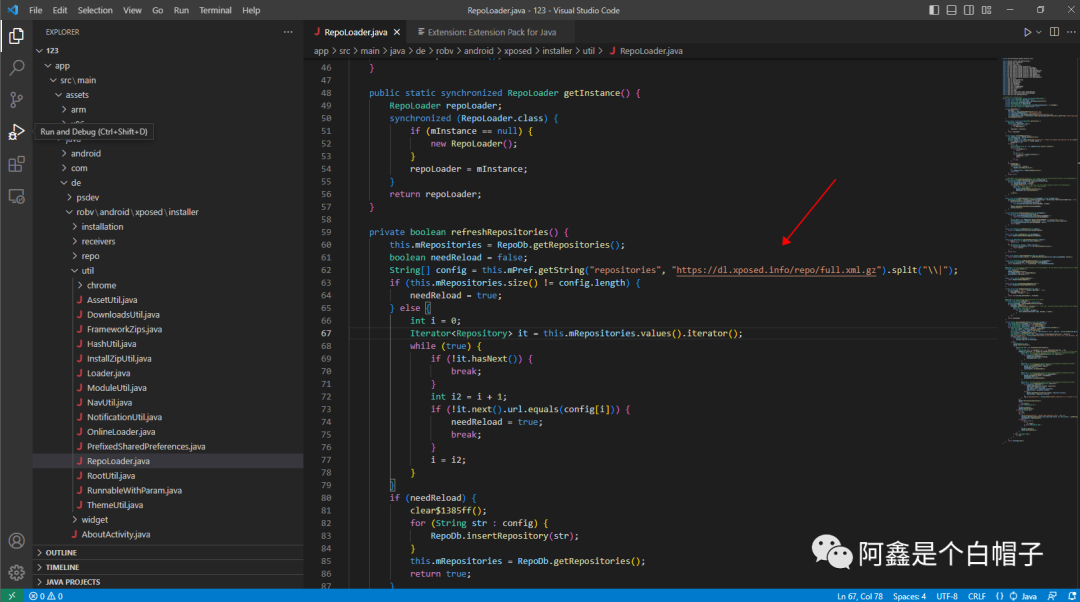Switch to Extension Pack for Java tab

pos(491,32)
